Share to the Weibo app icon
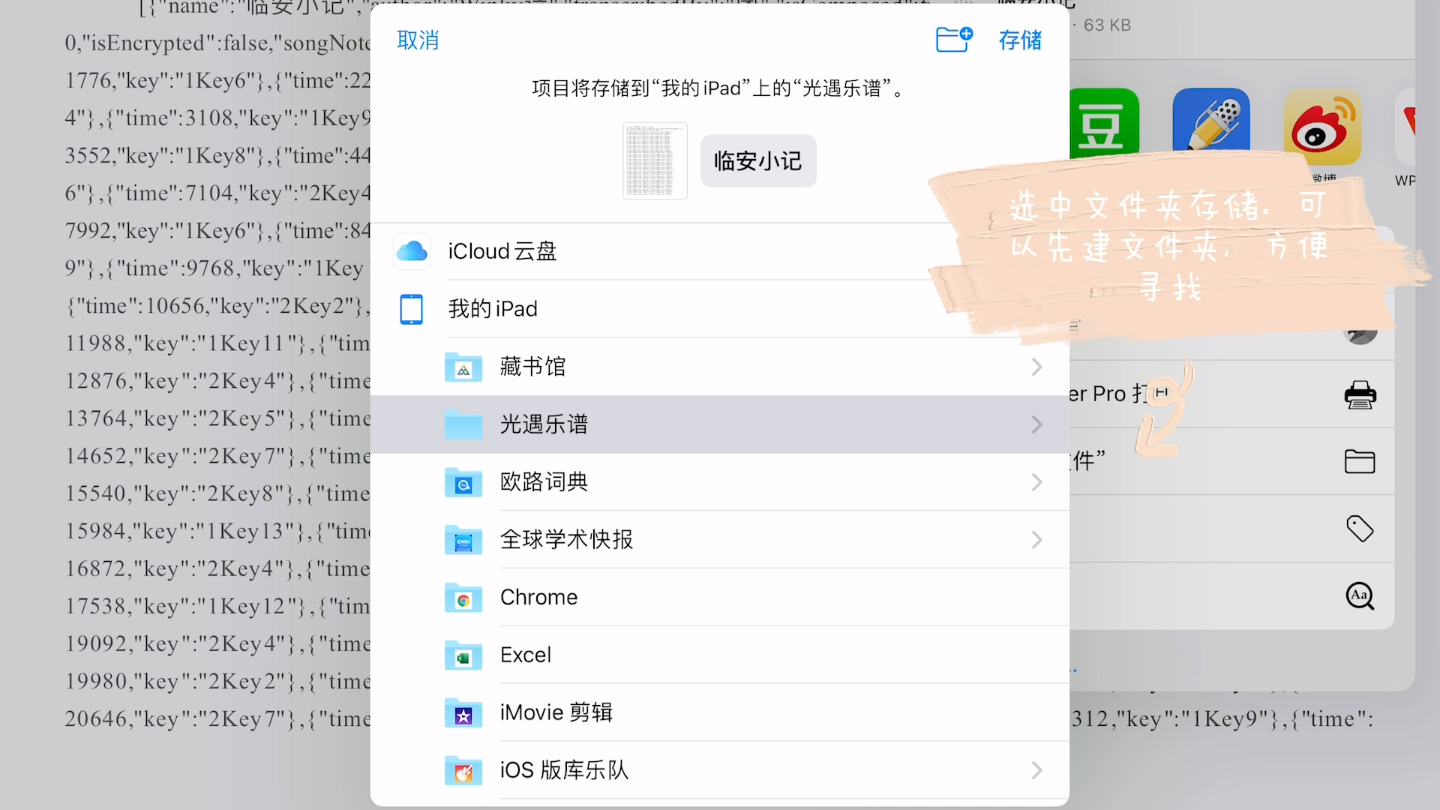This screenshot has height=810, width=1440. tap(1322, 126)
